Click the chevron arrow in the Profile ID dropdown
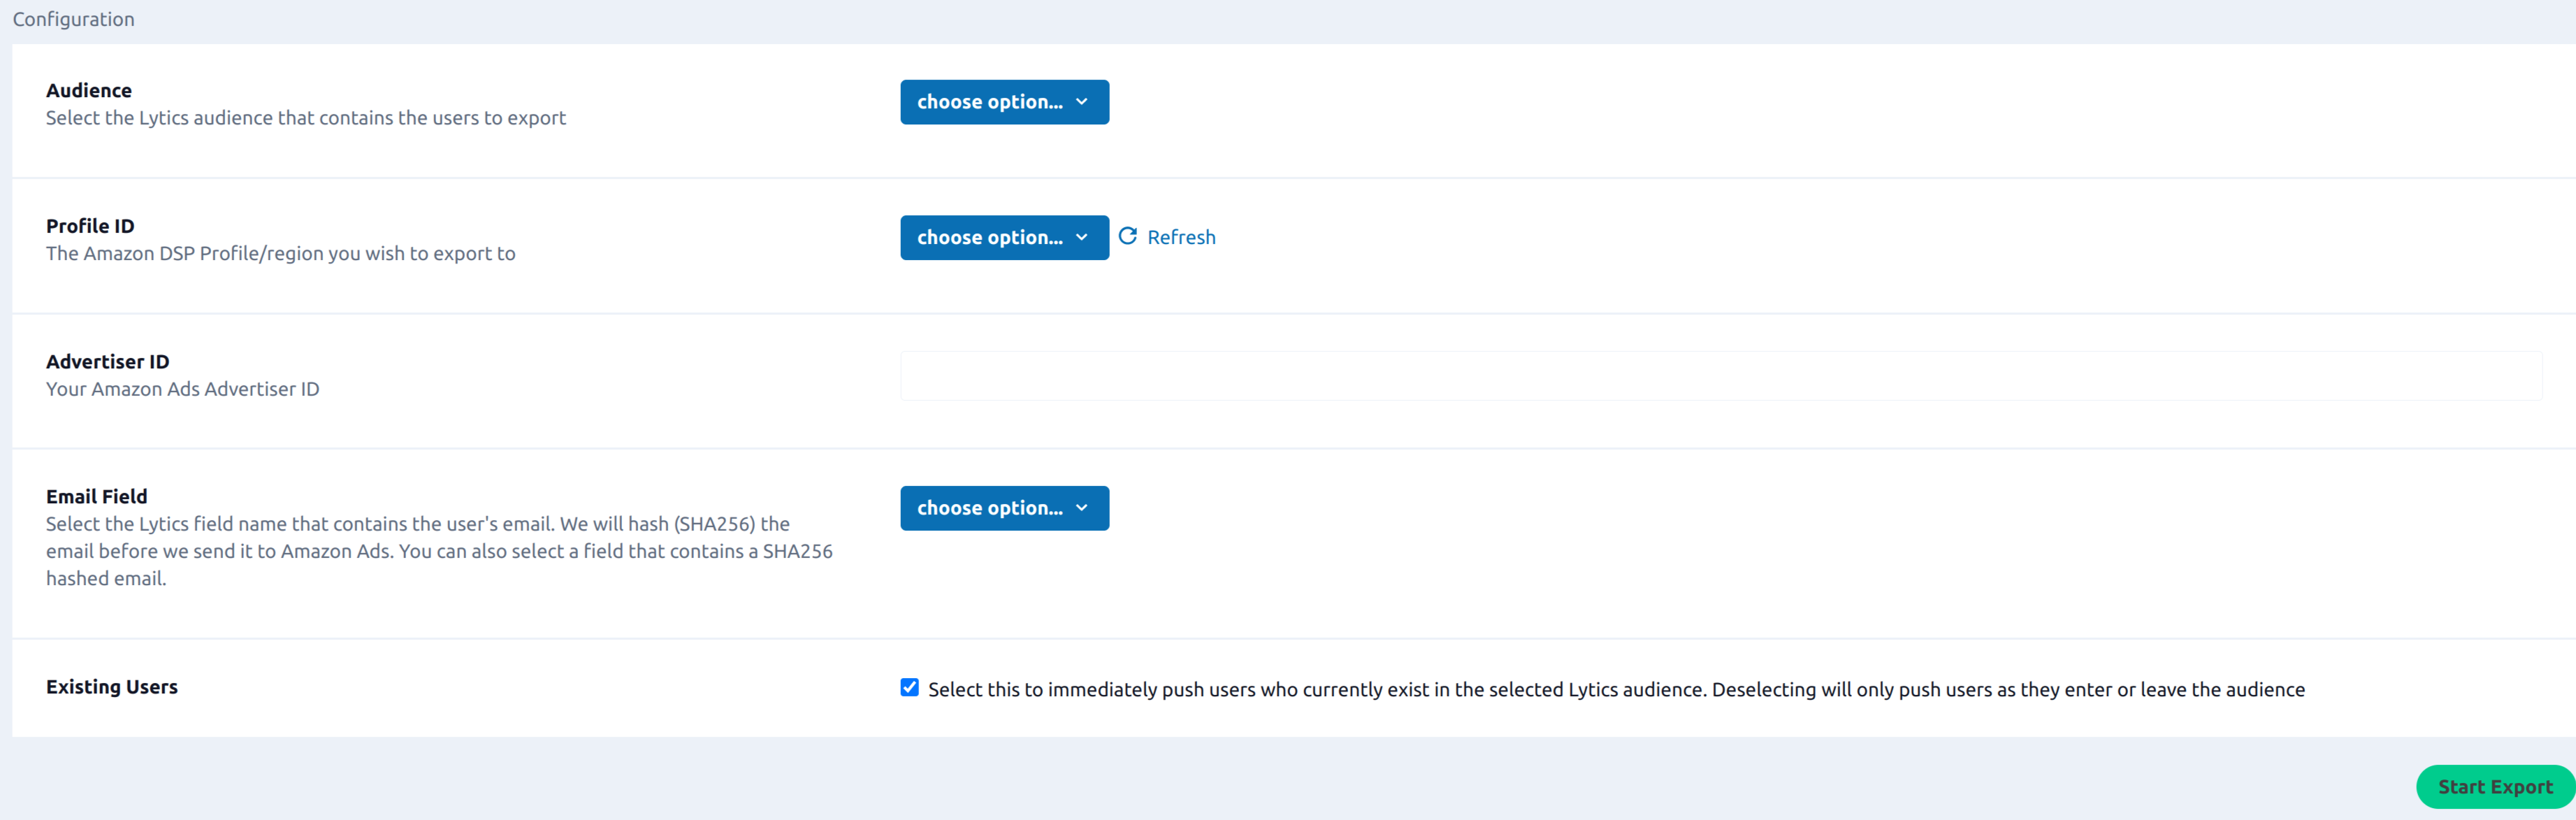Image resolution: width=2576 pixels, height=820 pixels. [1081, 237]
